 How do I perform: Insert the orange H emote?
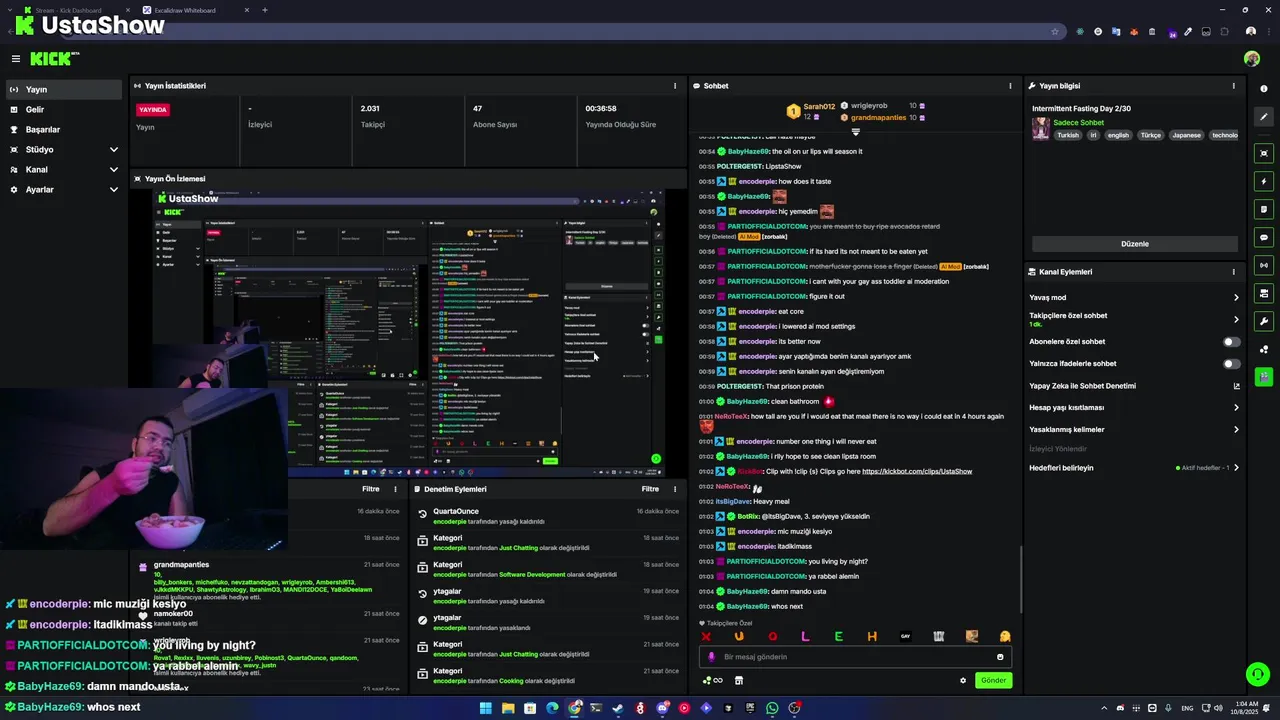pos(872,636)
